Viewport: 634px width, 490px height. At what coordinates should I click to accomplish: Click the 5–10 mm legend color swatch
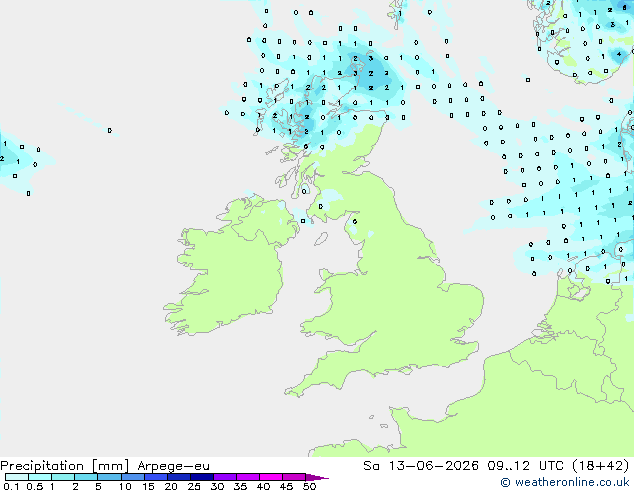coord(109,477)
